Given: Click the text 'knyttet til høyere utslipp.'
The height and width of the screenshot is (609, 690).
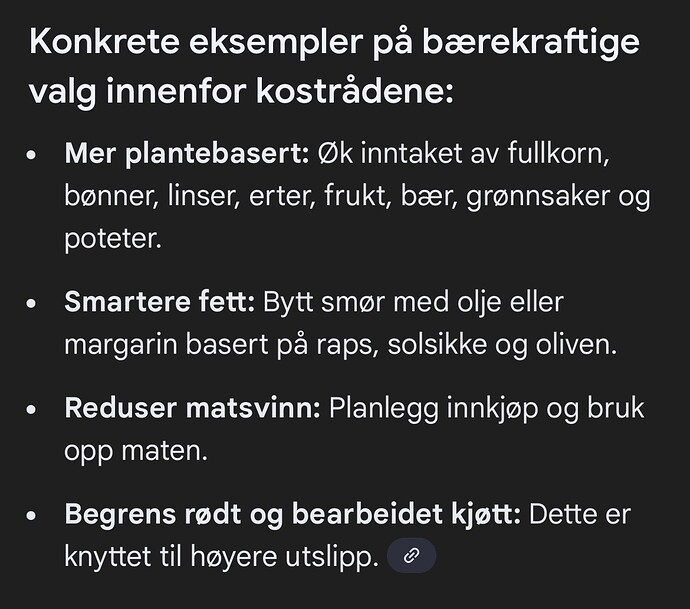Looking at the screenshot, I should point(221,557).
